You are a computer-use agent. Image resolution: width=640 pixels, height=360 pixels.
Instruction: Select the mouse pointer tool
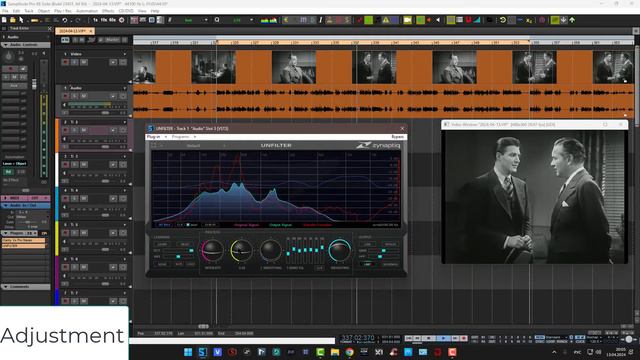pyautogui.click(x=21, y=20)
